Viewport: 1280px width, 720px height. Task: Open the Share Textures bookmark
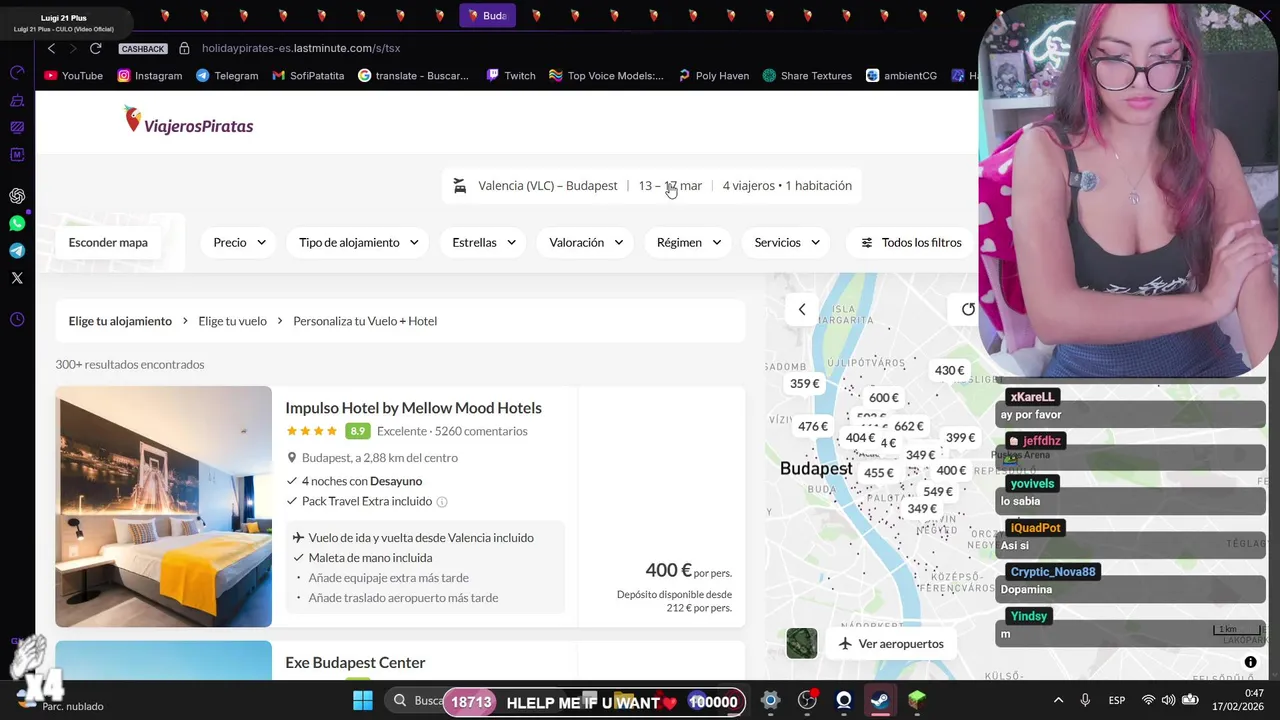[x=807, y=75]
